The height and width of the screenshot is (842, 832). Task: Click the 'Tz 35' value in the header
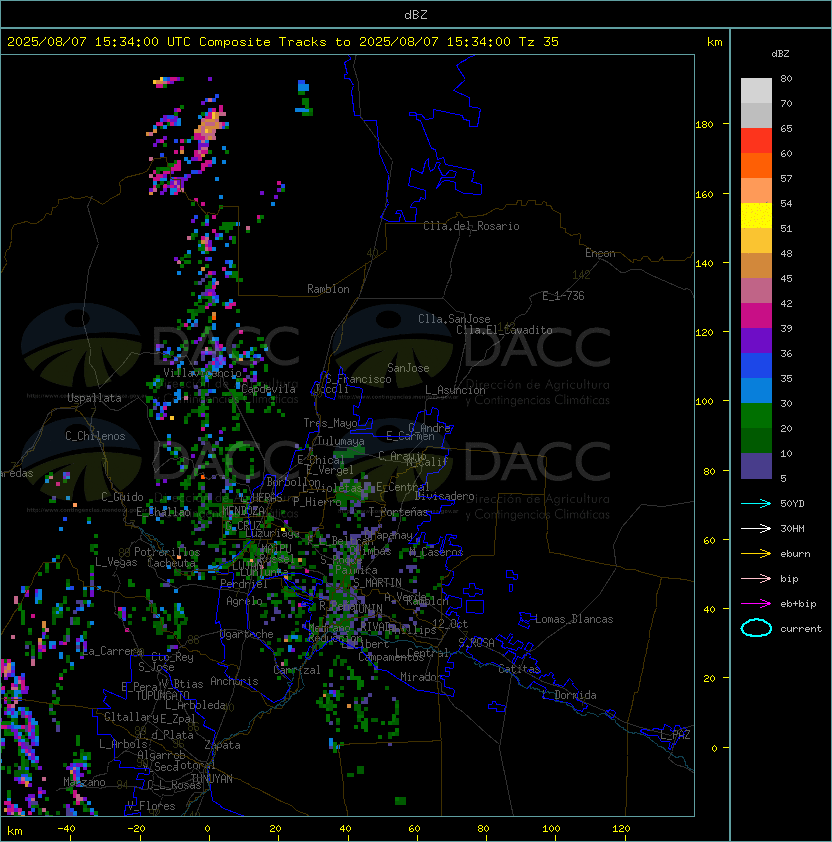pos(539,42)
